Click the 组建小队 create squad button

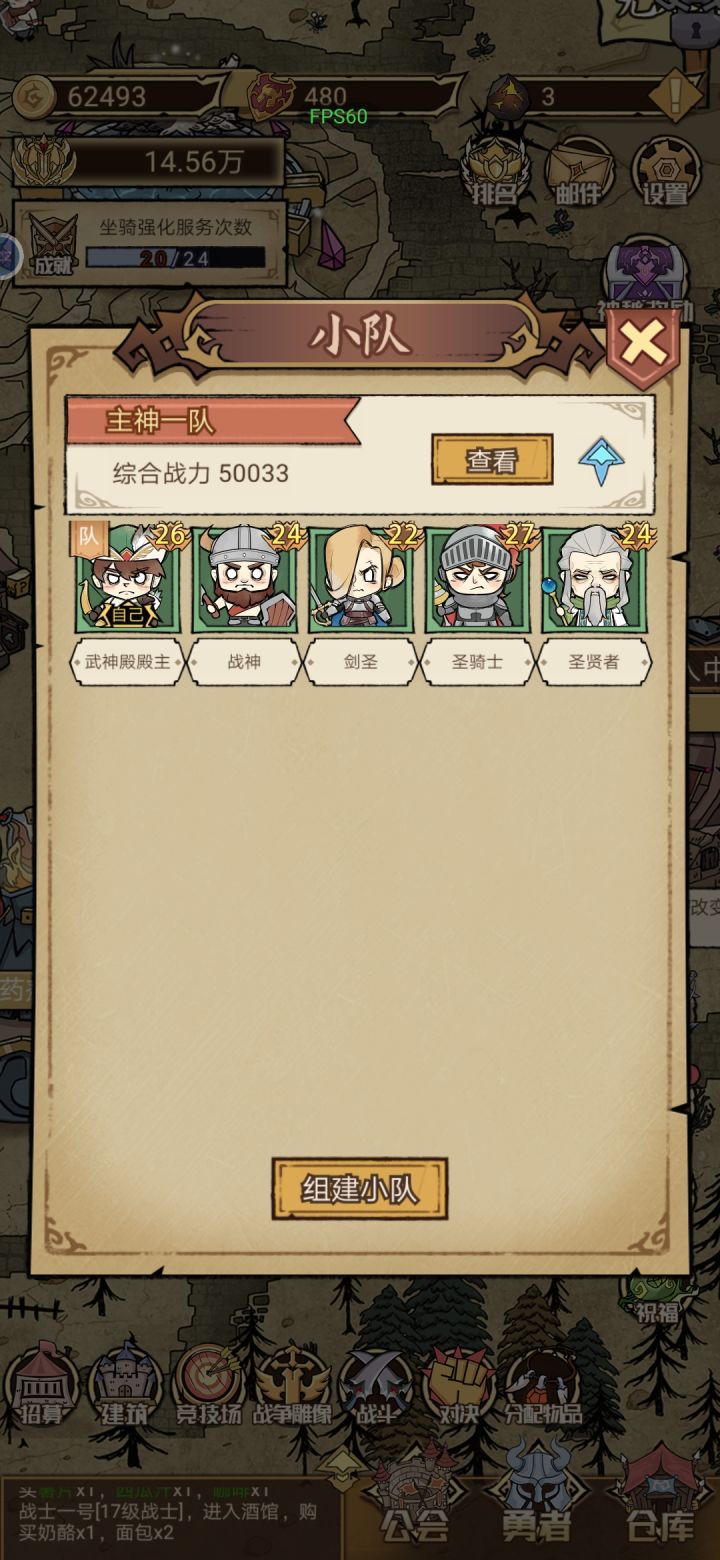coord(360,1189)
